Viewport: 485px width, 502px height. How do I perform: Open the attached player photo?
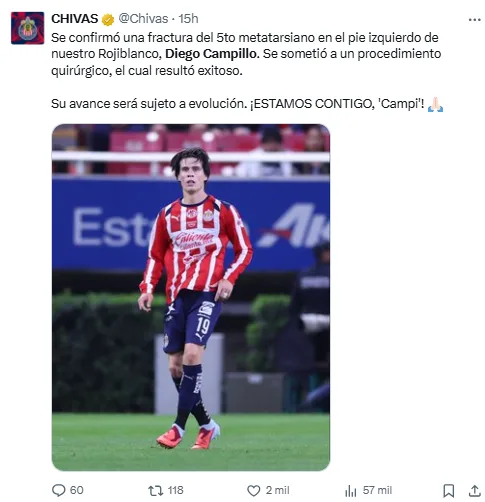pos(191,297)
